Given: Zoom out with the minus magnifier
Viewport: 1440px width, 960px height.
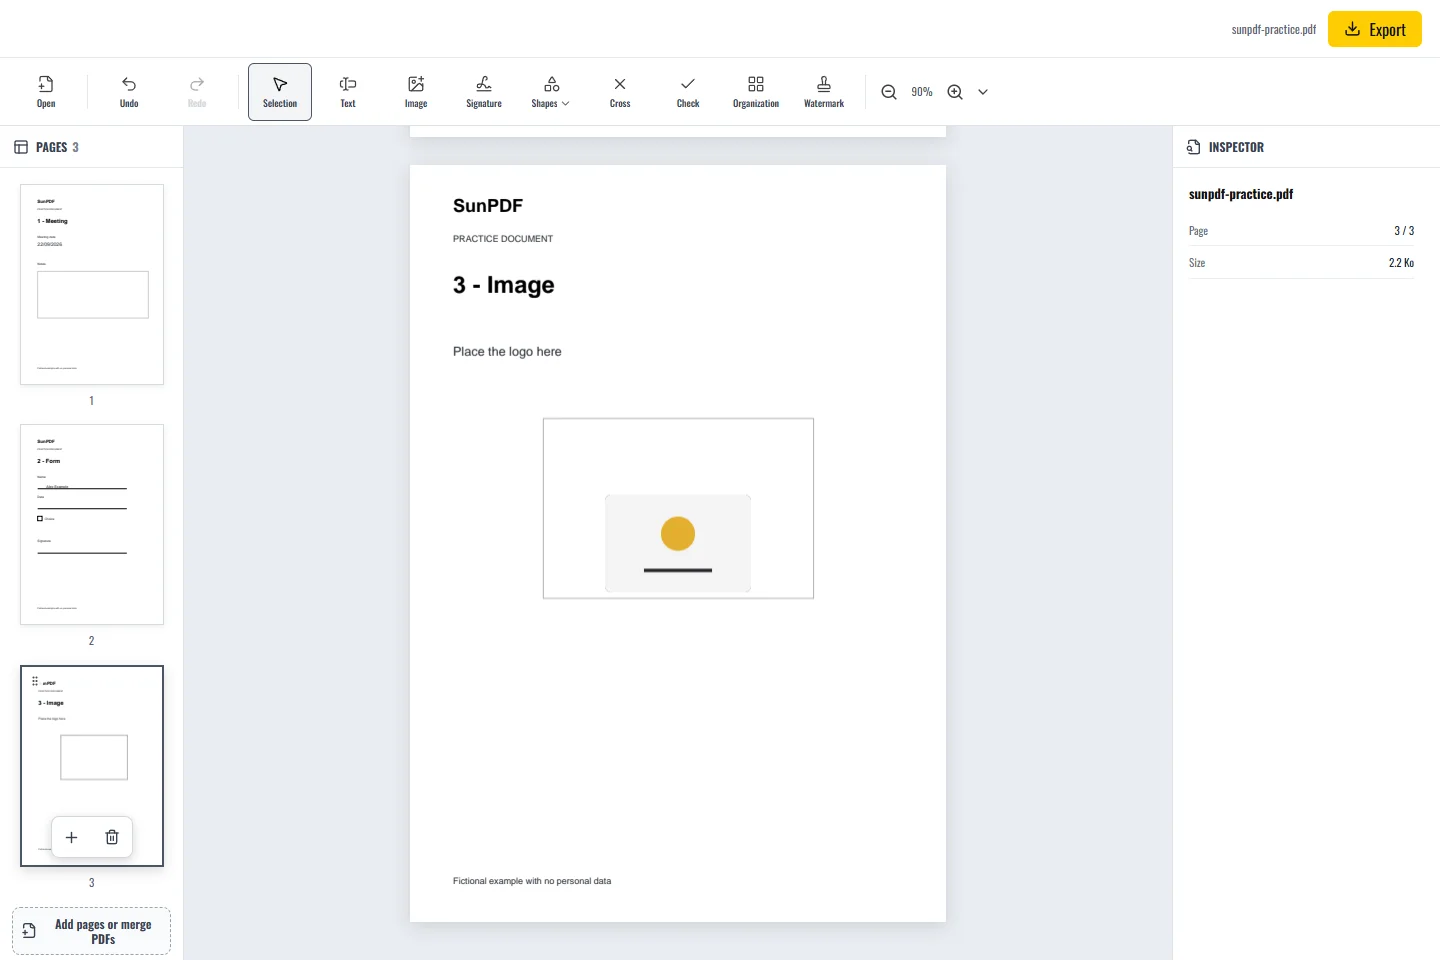Looking at the screenshot, I should click(x=889, y=92).
